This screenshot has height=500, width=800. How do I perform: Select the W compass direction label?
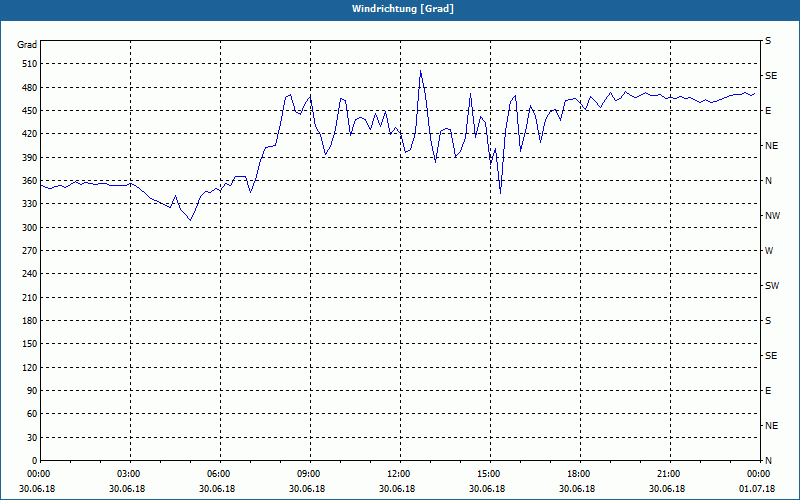click(769, 251)
